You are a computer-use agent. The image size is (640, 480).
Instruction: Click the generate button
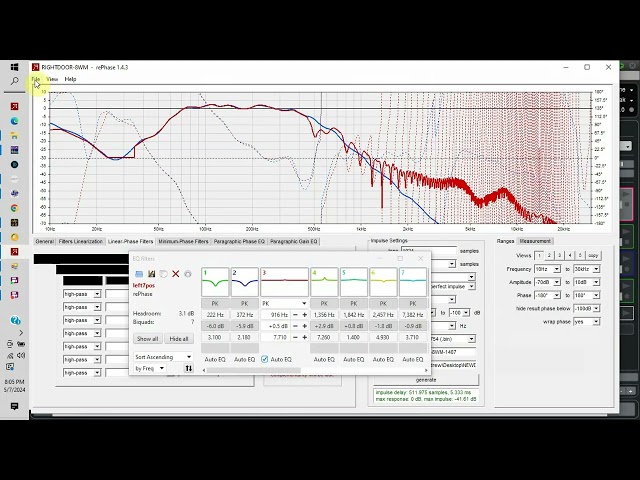point(426,380)
